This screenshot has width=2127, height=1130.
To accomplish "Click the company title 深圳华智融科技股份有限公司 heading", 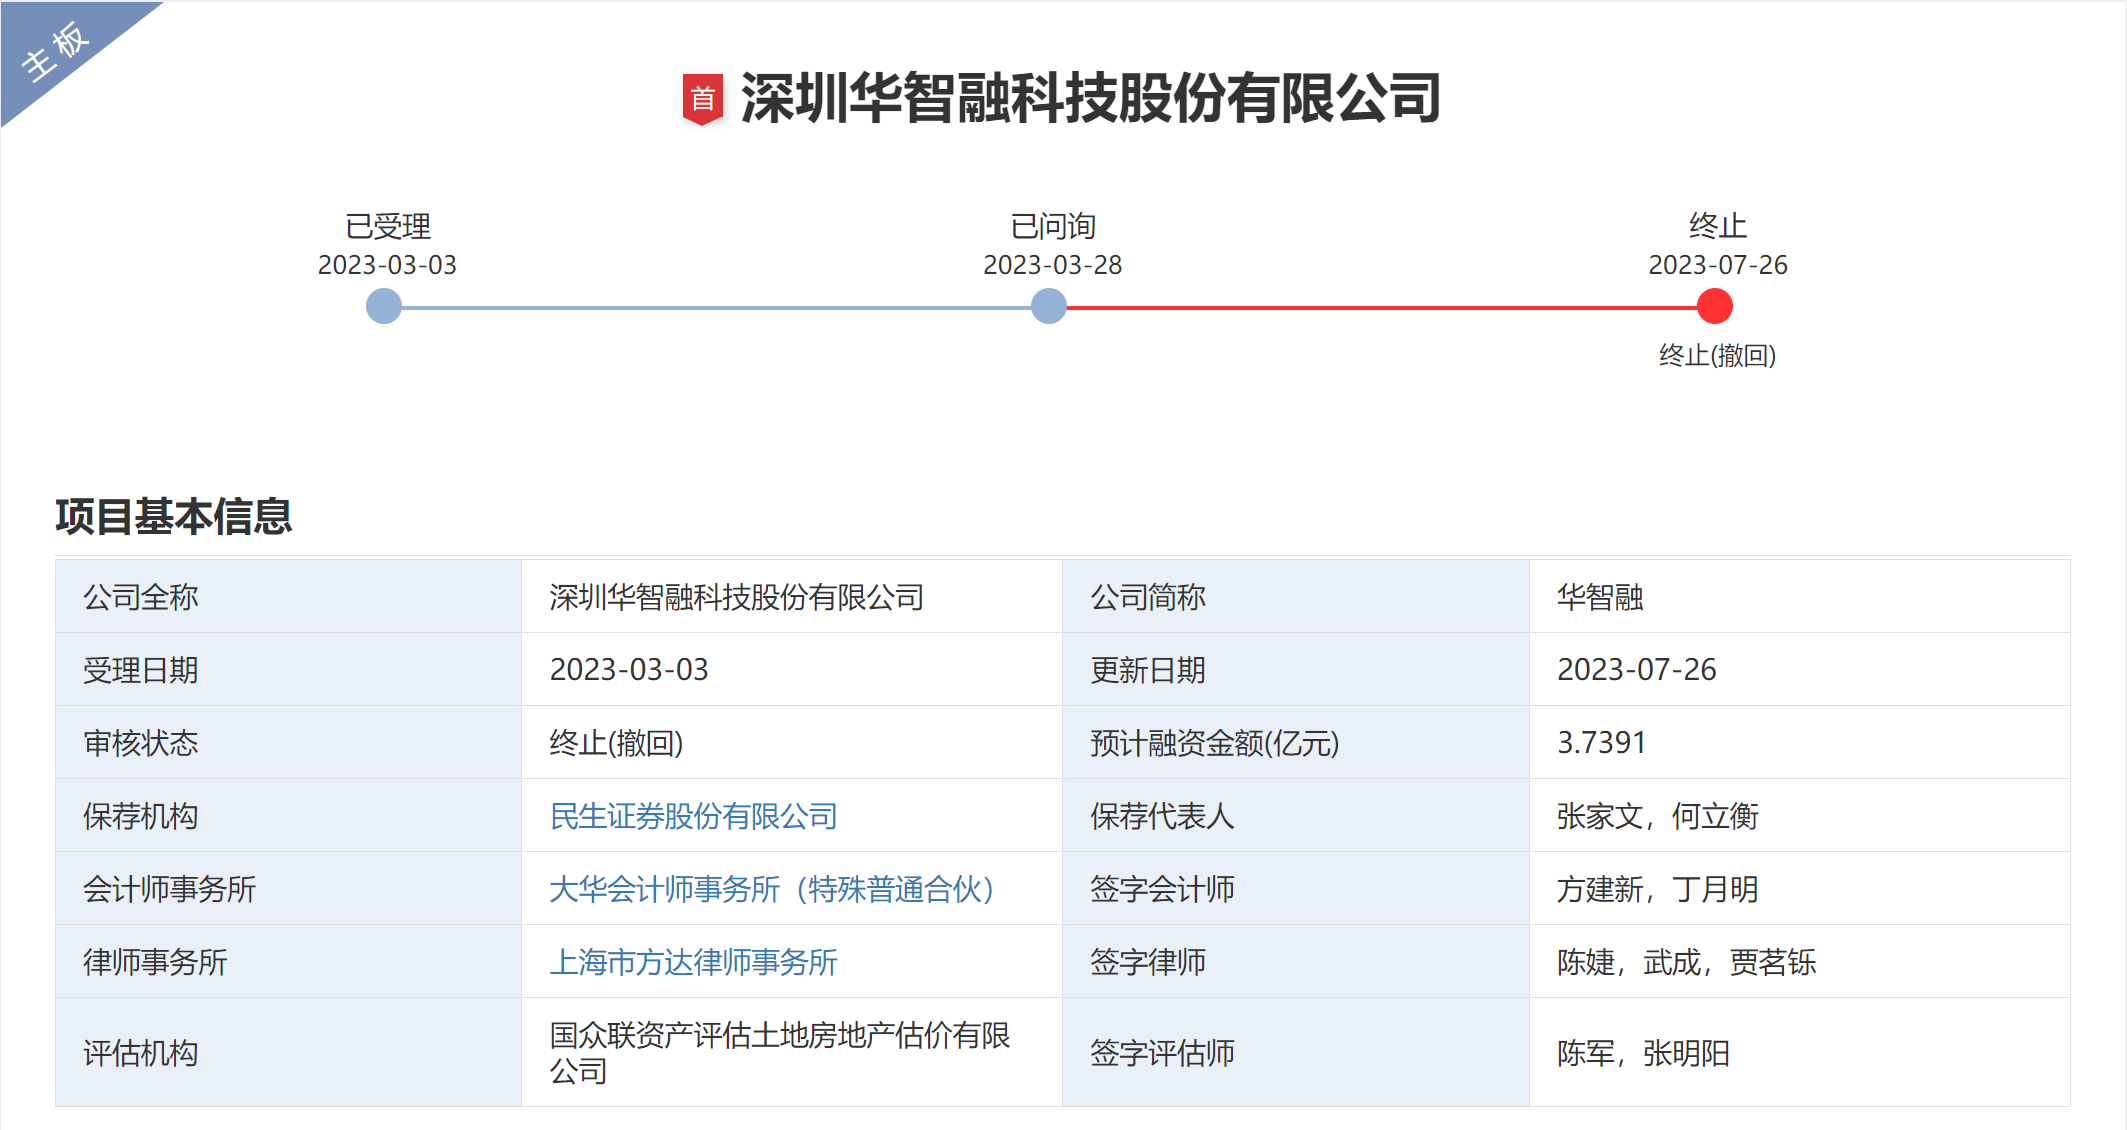I will tap(1090, 99).
